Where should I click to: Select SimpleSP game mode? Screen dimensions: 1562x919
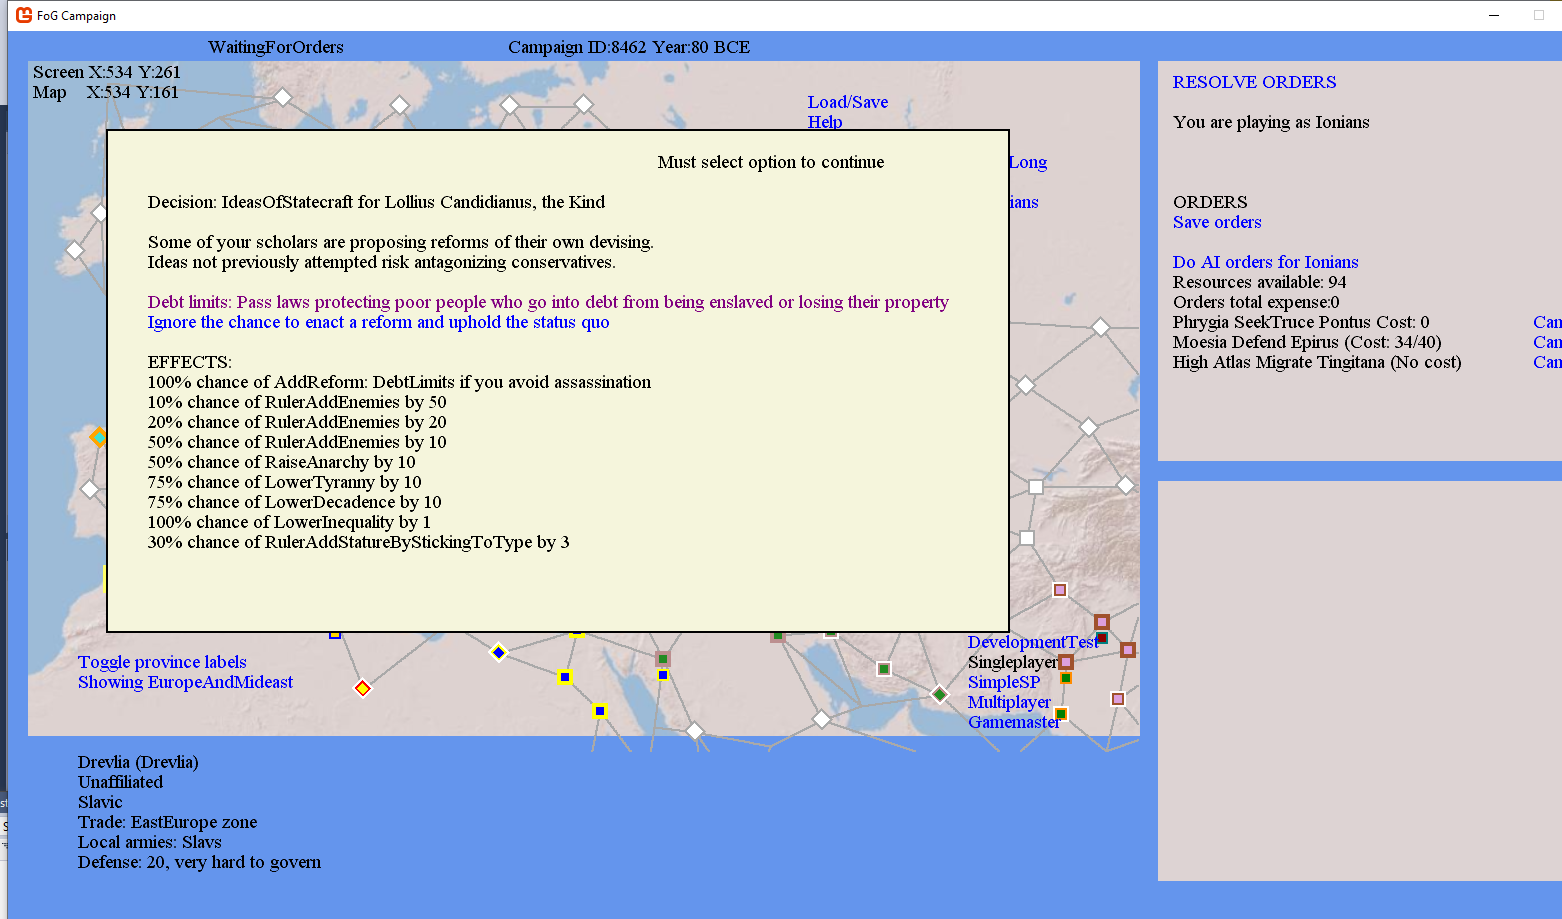tap(1003, 682)
